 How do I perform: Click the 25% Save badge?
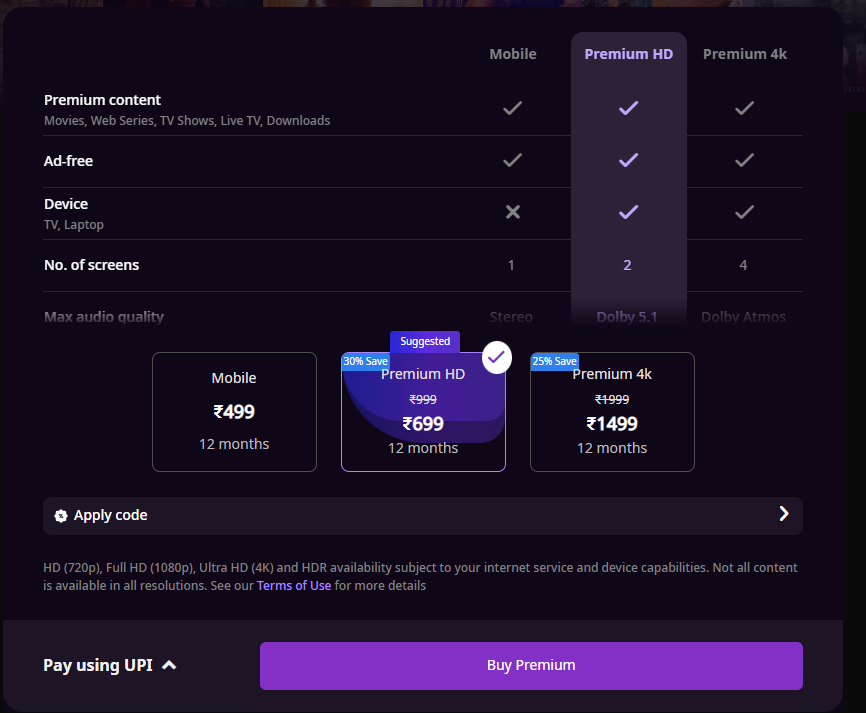click(555, 361)
